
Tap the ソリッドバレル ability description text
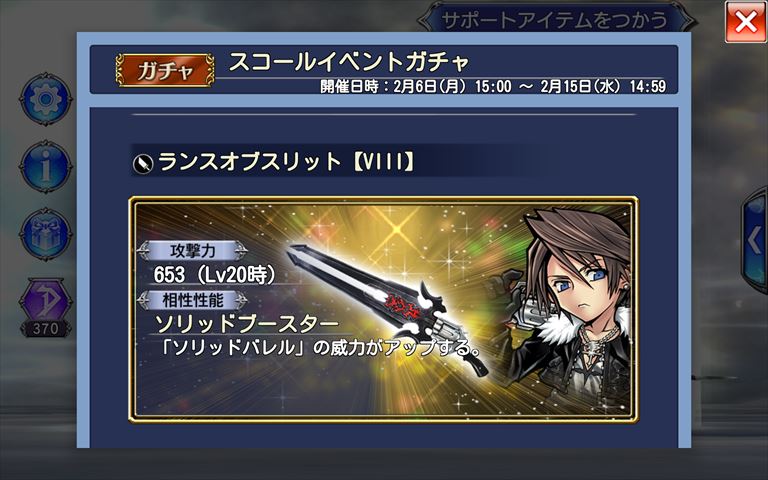point(322,347)
